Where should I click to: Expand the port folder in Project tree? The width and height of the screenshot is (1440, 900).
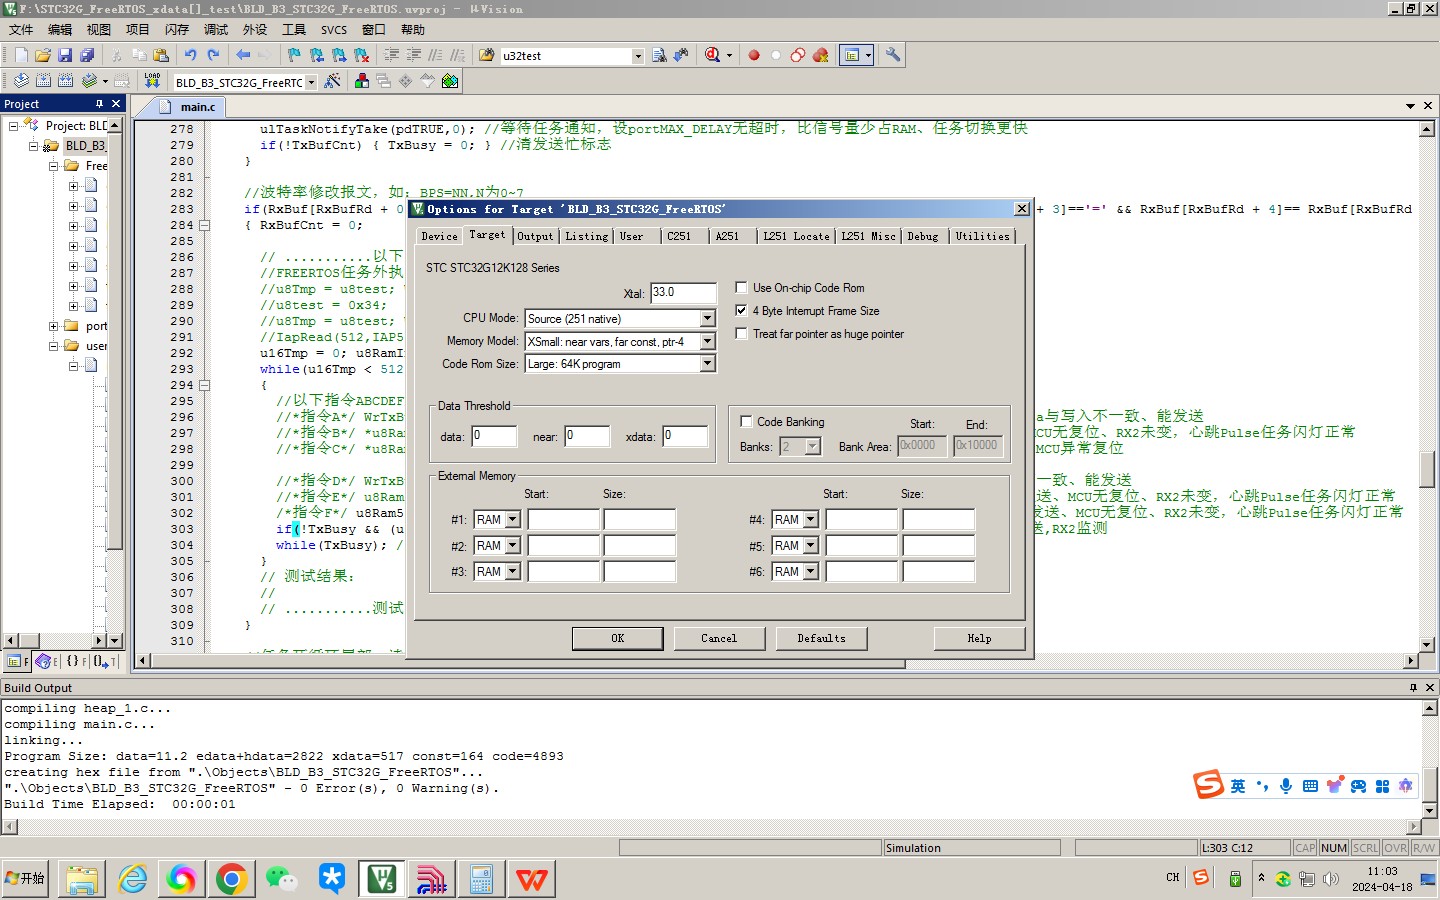click(x=54, y=326)
